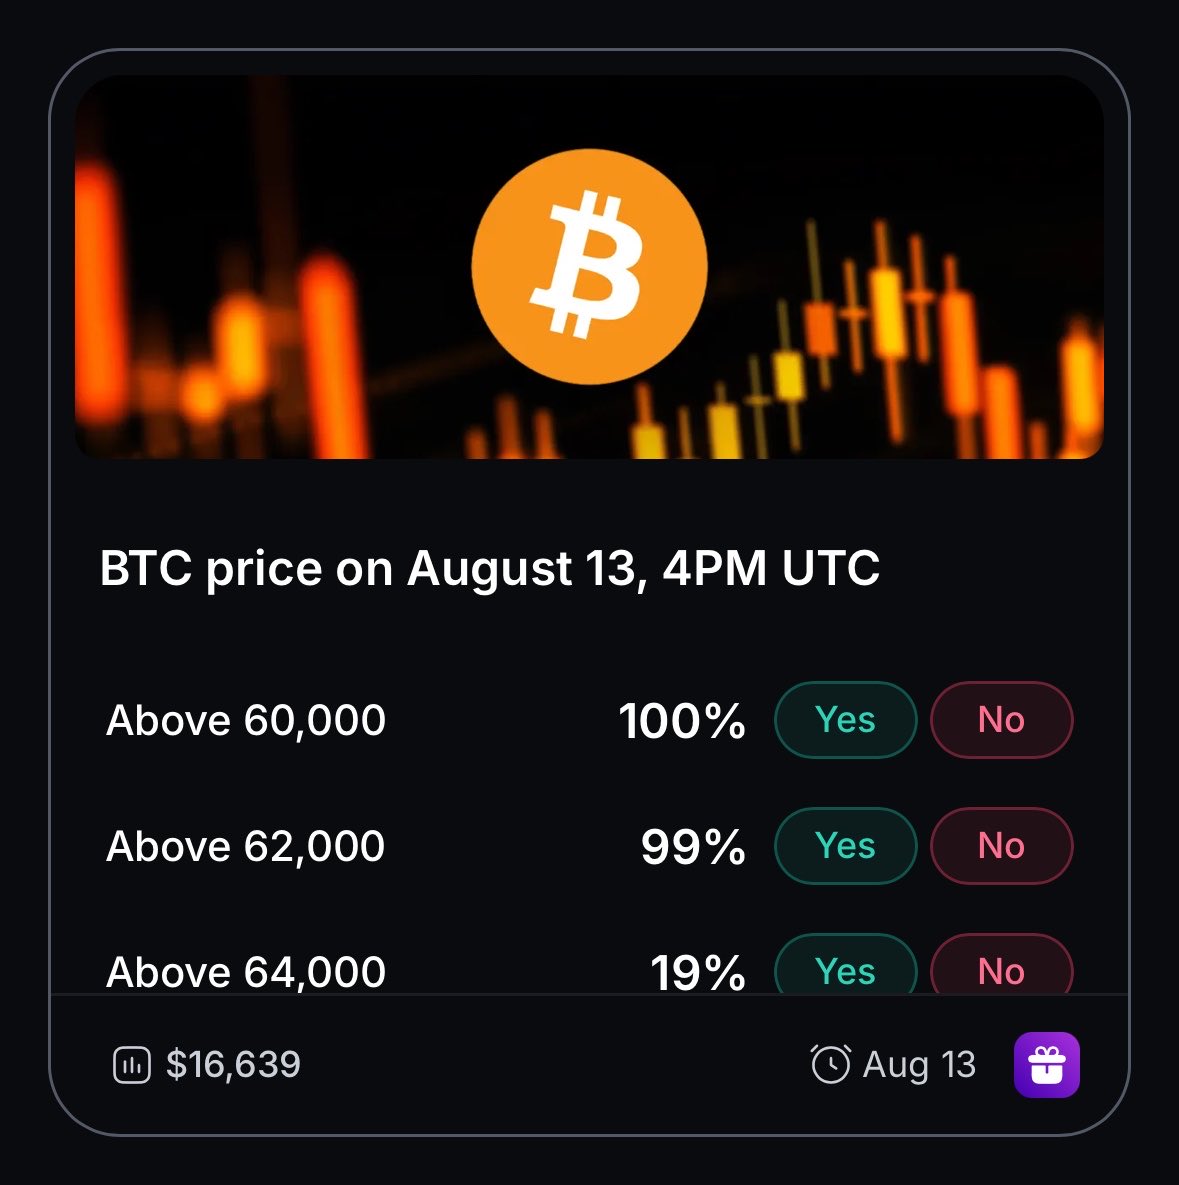The height and width of the screenshot is (1185, 1179).
Task: Click the volume bar chart icon
Action: pos(132,1065)
